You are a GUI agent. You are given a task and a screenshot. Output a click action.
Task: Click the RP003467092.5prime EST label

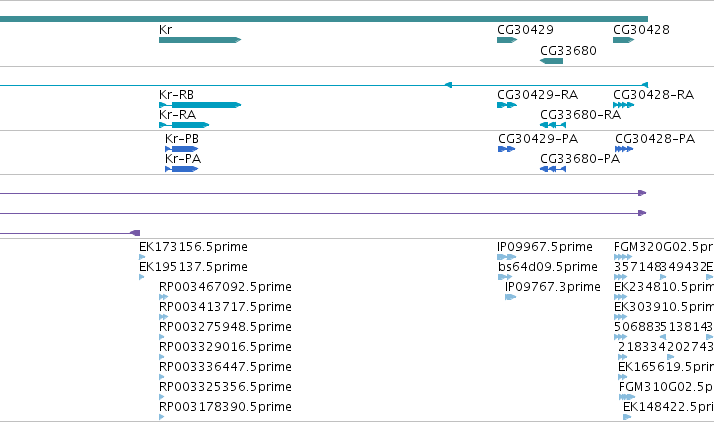pyautogui.click(x=225, y=287)
